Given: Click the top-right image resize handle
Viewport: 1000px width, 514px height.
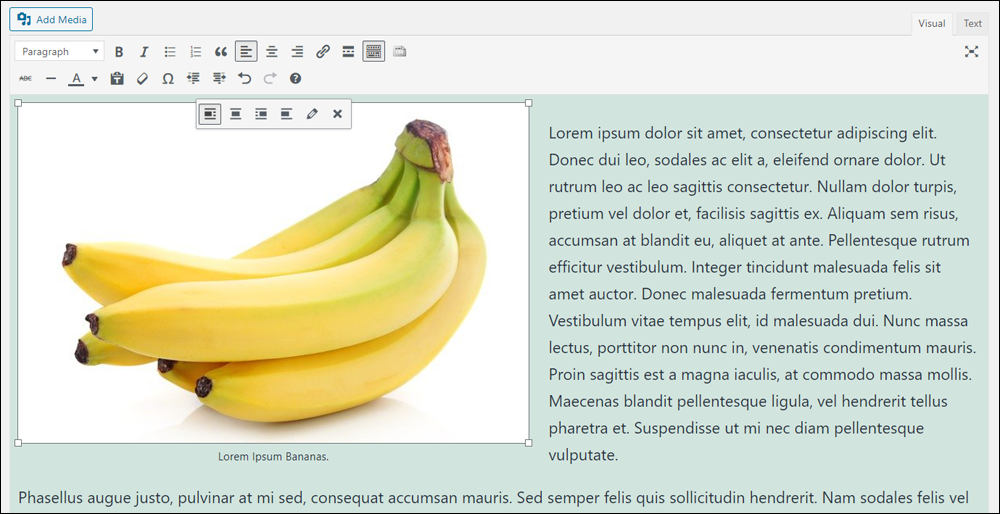Looking at the screenshot, I should click(x=529, y=103).
